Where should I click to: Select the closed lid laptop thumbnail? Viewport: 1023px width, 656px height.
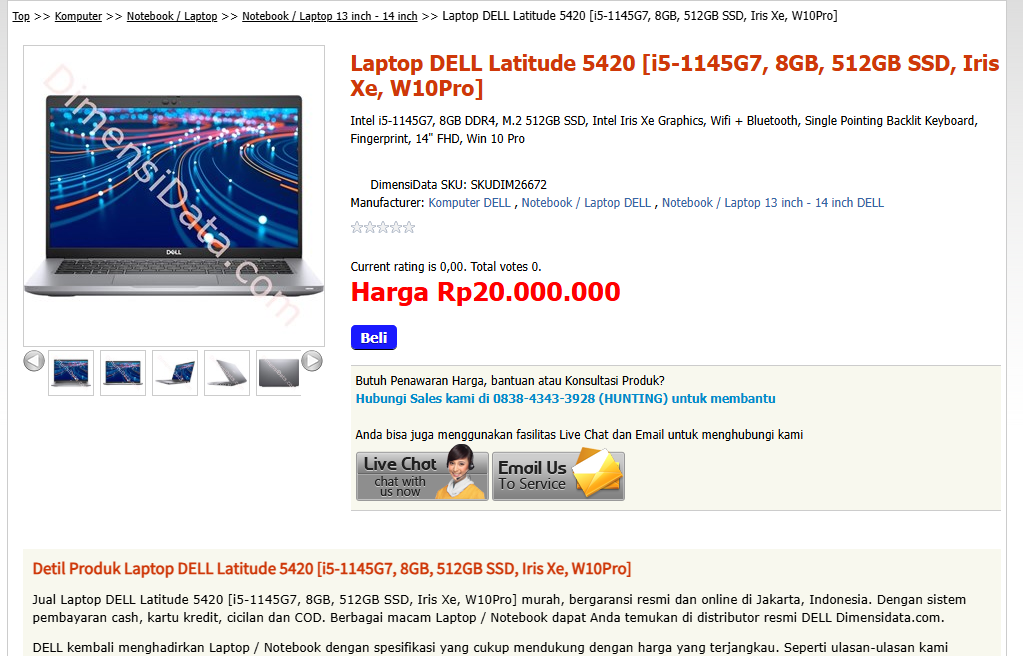click(279, 373)
